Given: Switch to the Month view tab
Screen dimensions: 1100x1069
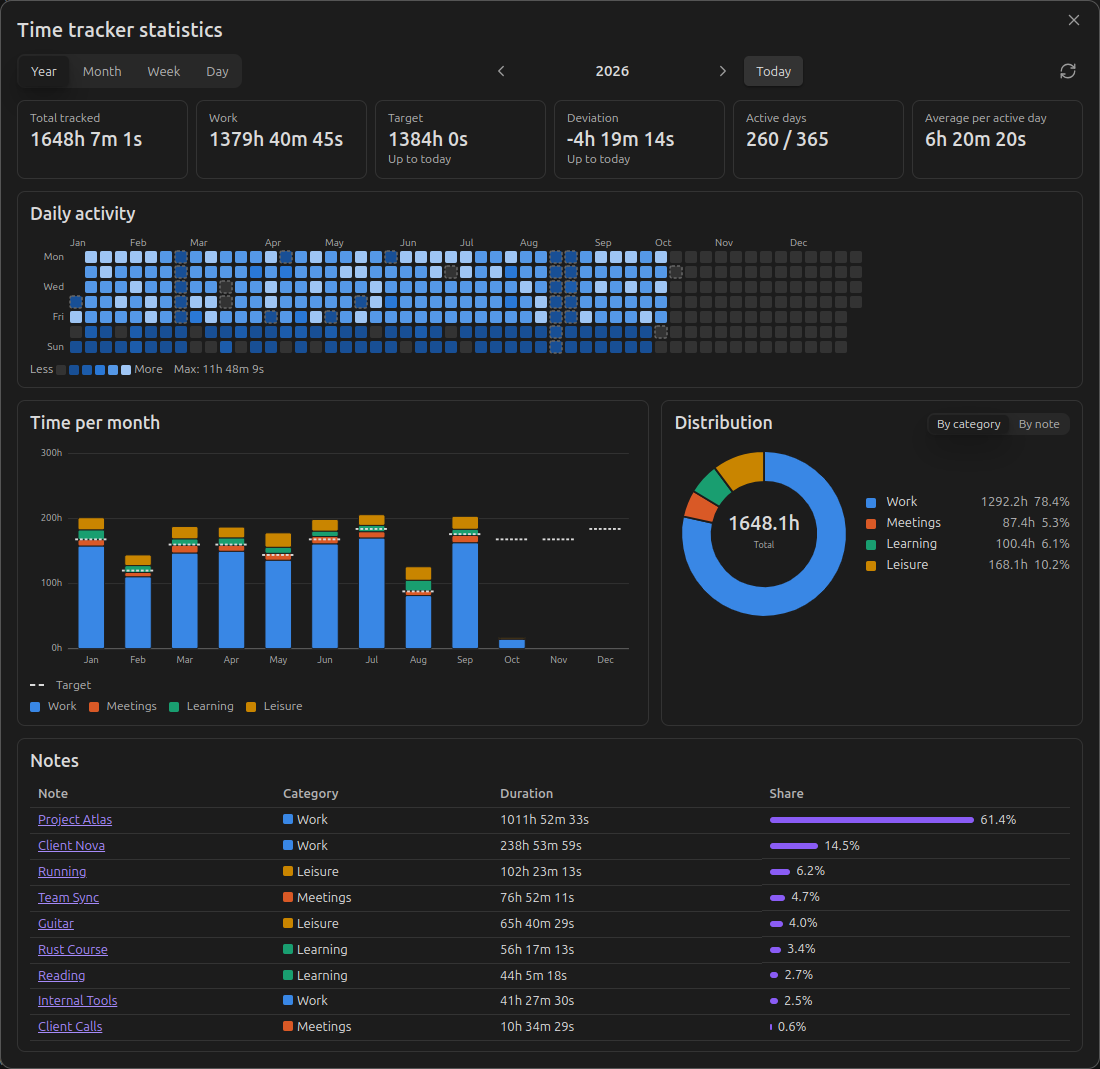Looking at the screenshot, I should click(x=102, y=71).
